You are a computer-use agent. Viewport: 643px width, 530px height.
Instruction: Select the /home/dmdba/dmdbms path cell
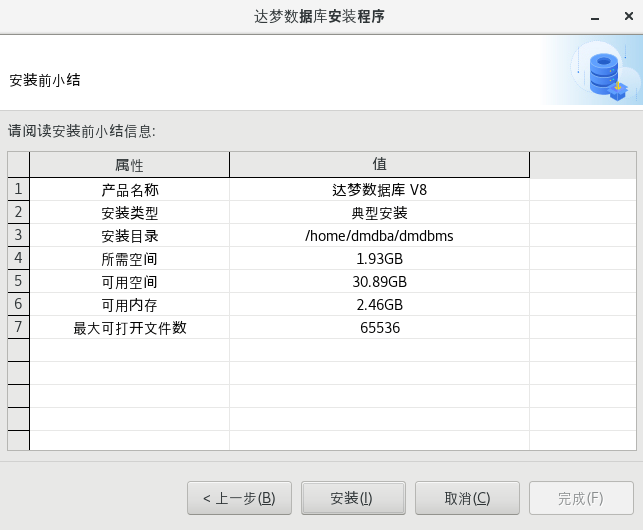coord(379,235)
